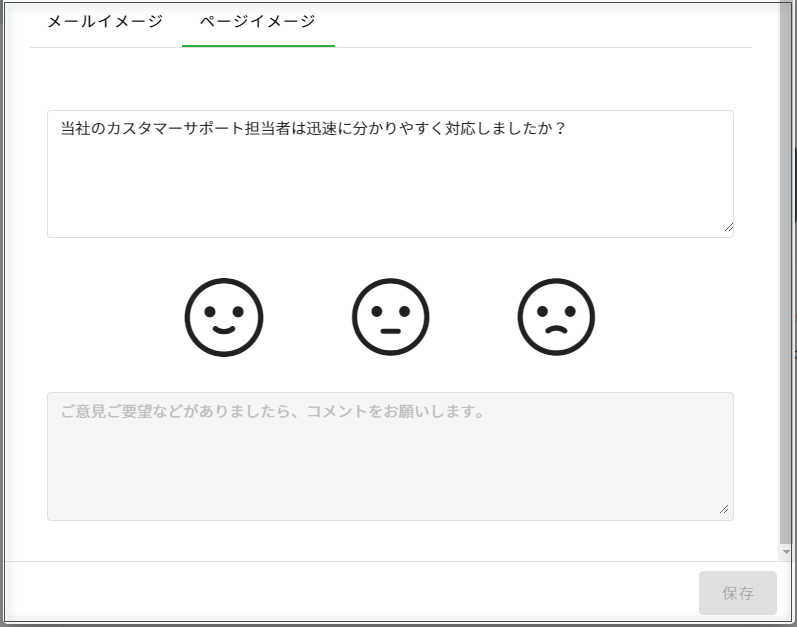This screenshot has width=797, height=627.
Task: Click the comment box resize grip
Action: (724, 509)
